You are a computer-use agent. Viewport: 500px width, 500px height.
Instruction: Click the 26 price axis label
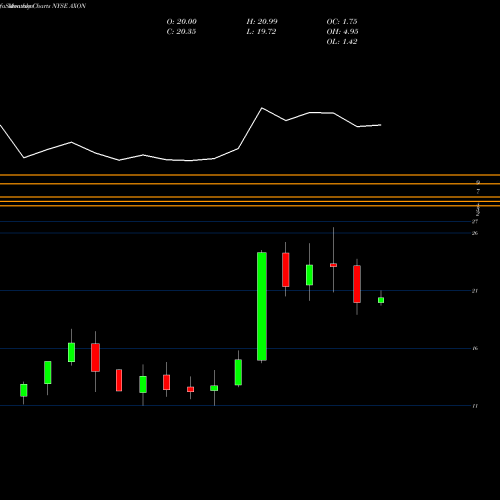pyautogui.click(x=475, y=233)
